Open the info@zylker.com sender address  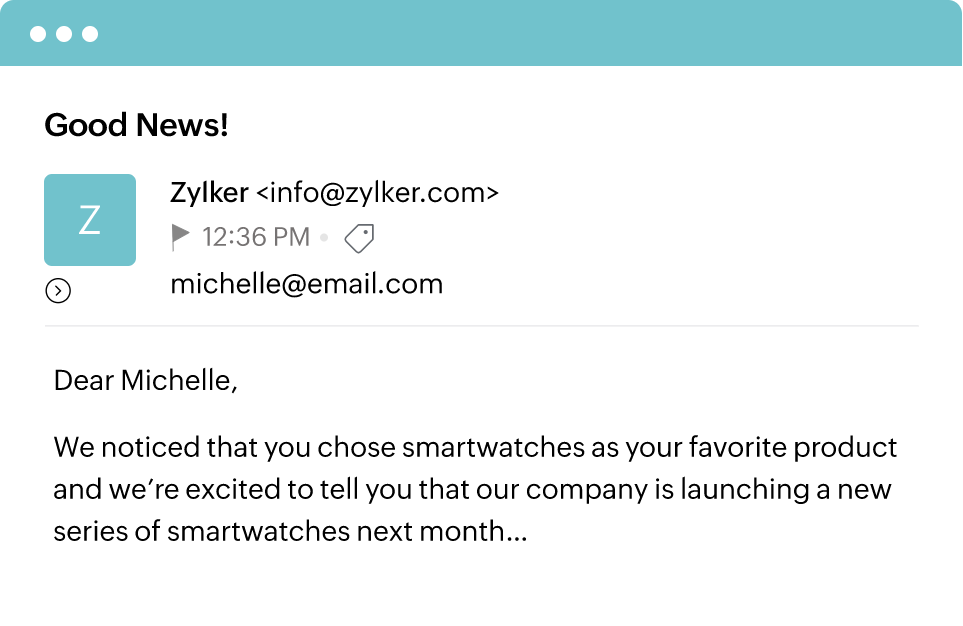pos(377,192)
